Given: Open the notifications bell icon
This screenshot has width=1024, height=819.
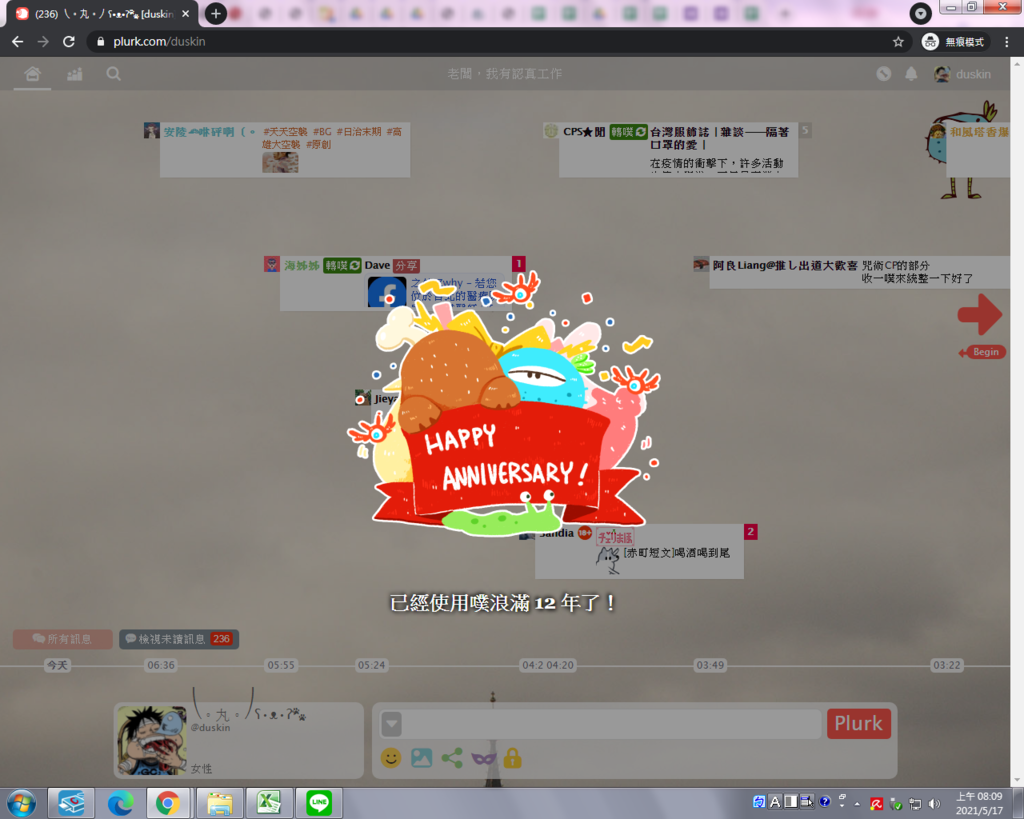Looking at the screenshot, I should 911,74.
